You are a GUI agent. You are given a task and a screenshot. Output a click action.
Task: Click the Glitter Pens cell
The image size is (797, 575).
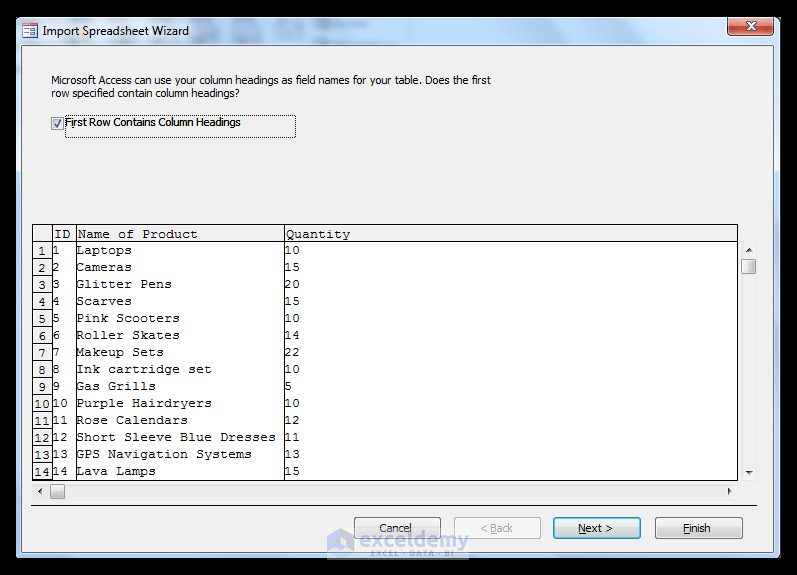pos(180,284)
